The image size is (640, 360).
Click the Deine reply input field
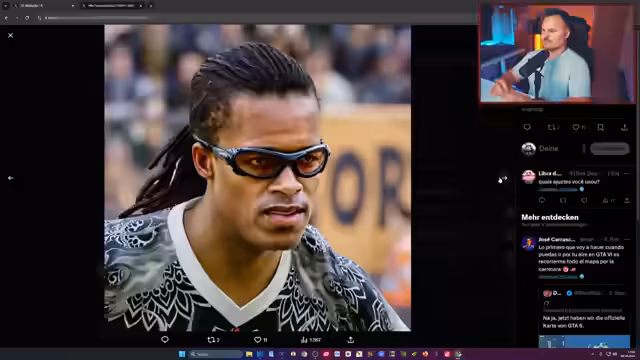coord(560,149)
